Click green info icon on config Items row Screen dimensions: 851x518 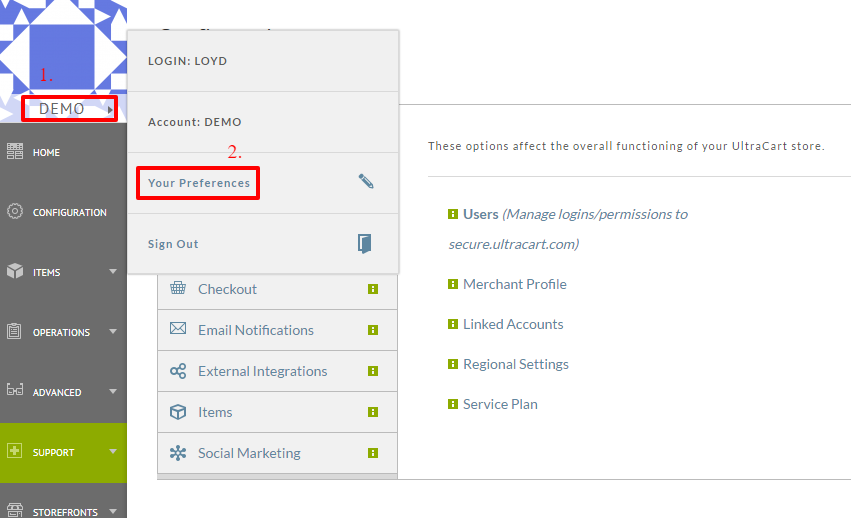373,412
